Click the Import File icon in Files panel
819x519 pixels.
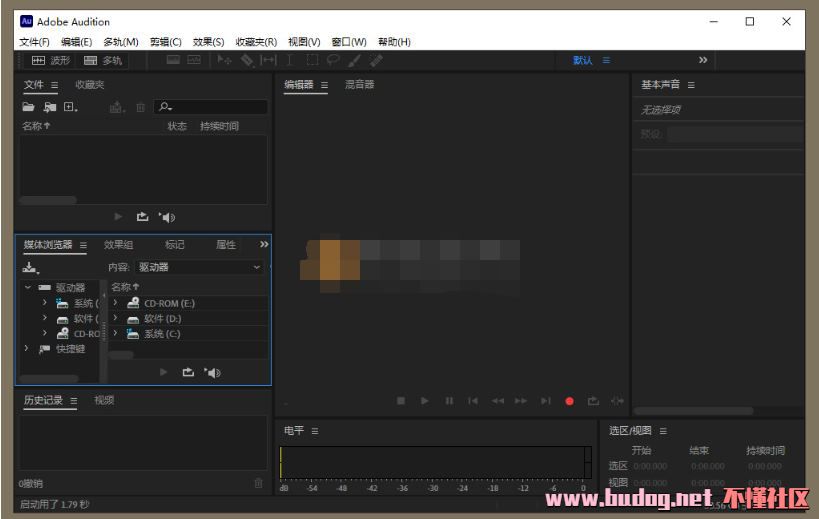click(49, 107)
